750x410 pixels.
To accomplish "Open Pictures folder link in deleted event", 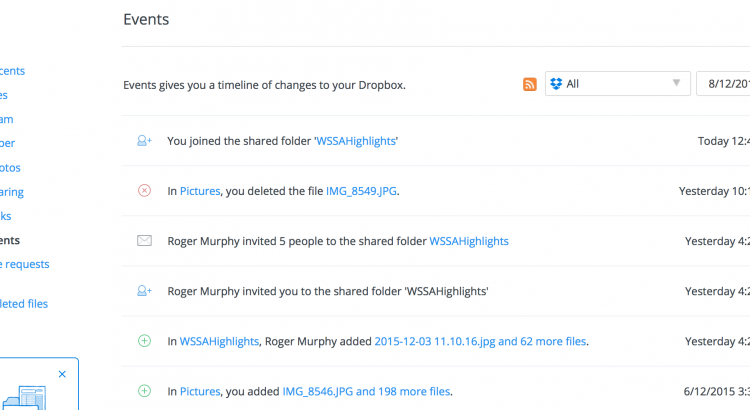I will tap(199, 191).
